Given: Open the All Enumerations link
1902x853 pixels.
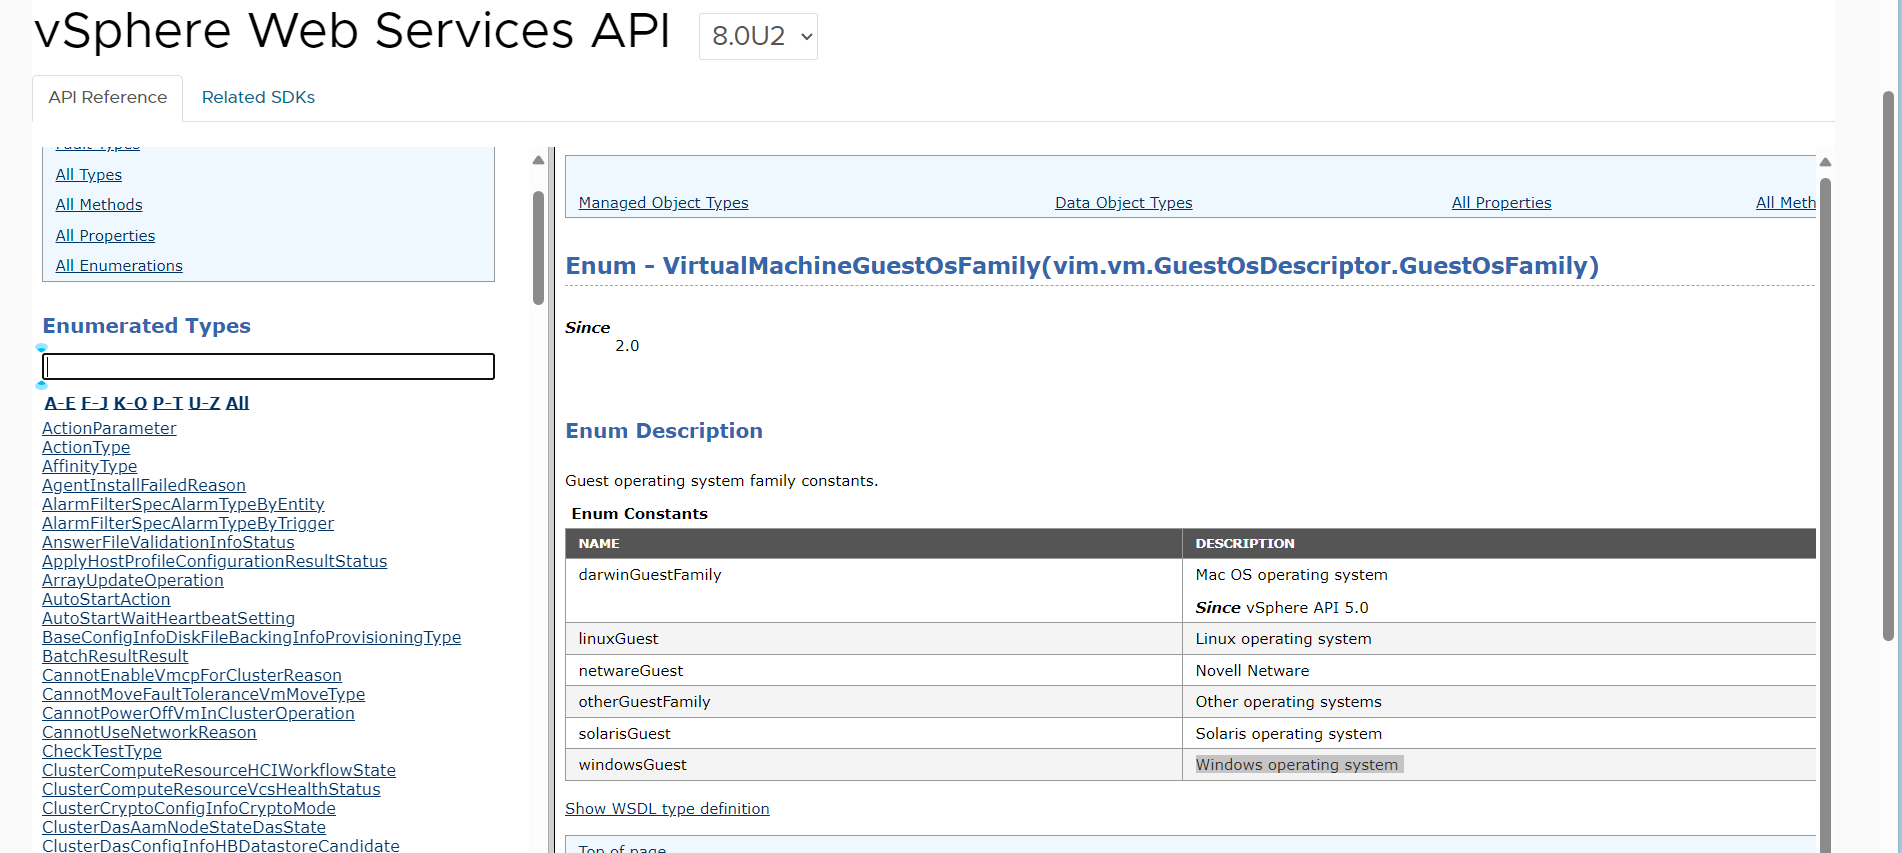Looking at the screenshot, I should point(119,266).
